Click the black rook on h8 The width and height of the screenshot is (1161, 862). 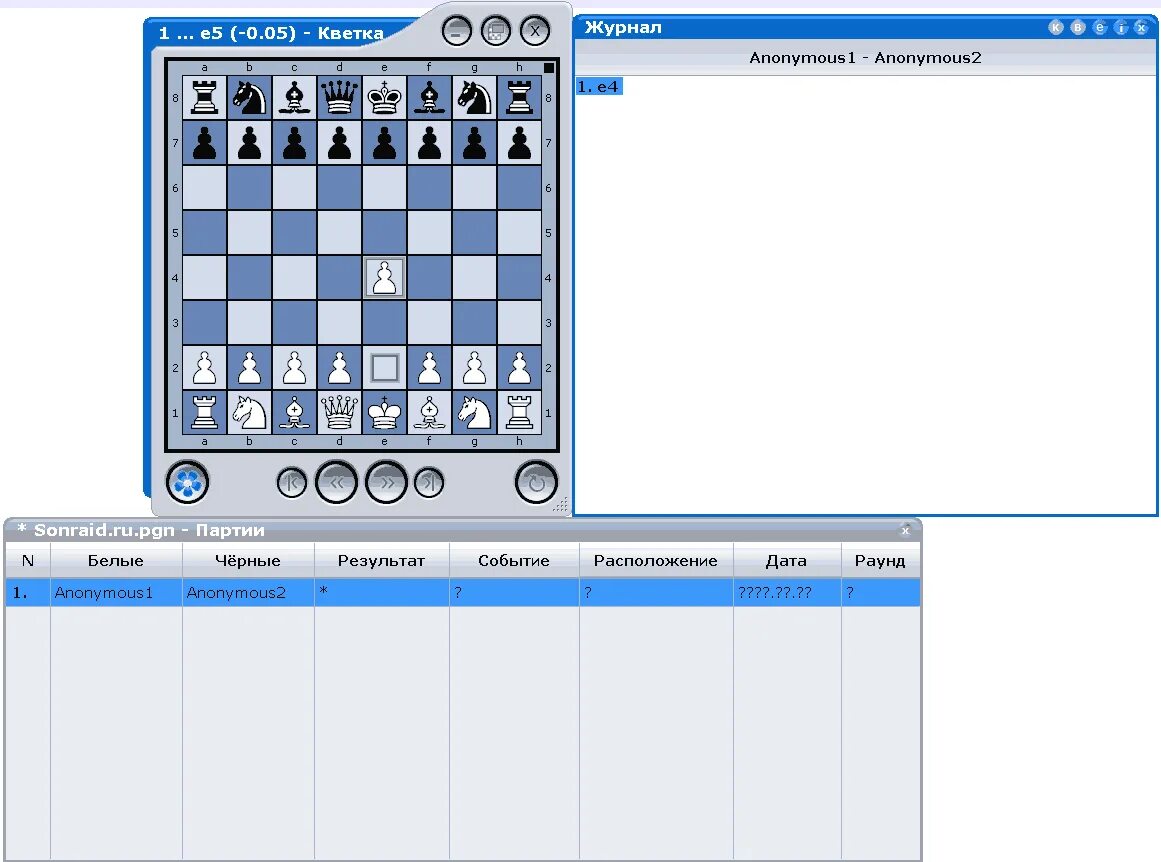[519, 98]
